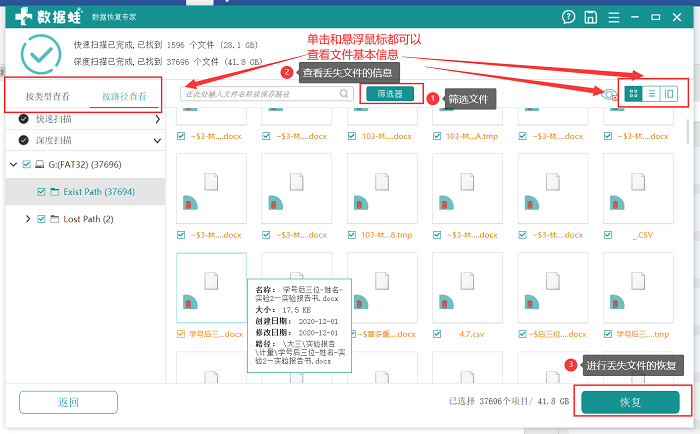The width and height of the screenshot is (700, 434).
Task: Click the file list vertical scrollbar
Action: point(688,132)
